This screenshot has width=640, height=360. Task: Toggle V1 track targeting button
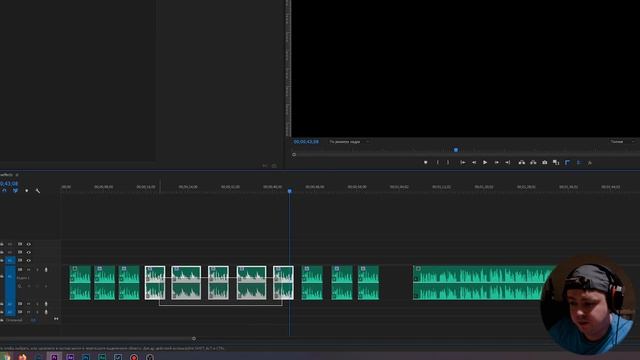click(x=10, y=260)
